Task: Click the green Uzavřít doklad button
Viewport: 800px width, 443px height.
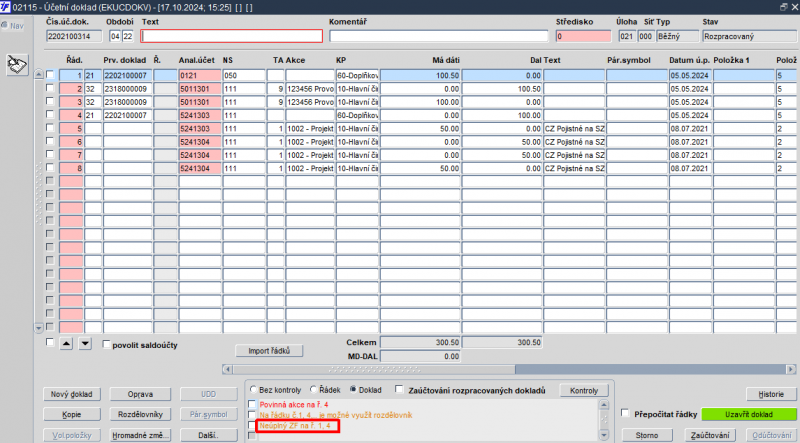Action: (749, 414)
